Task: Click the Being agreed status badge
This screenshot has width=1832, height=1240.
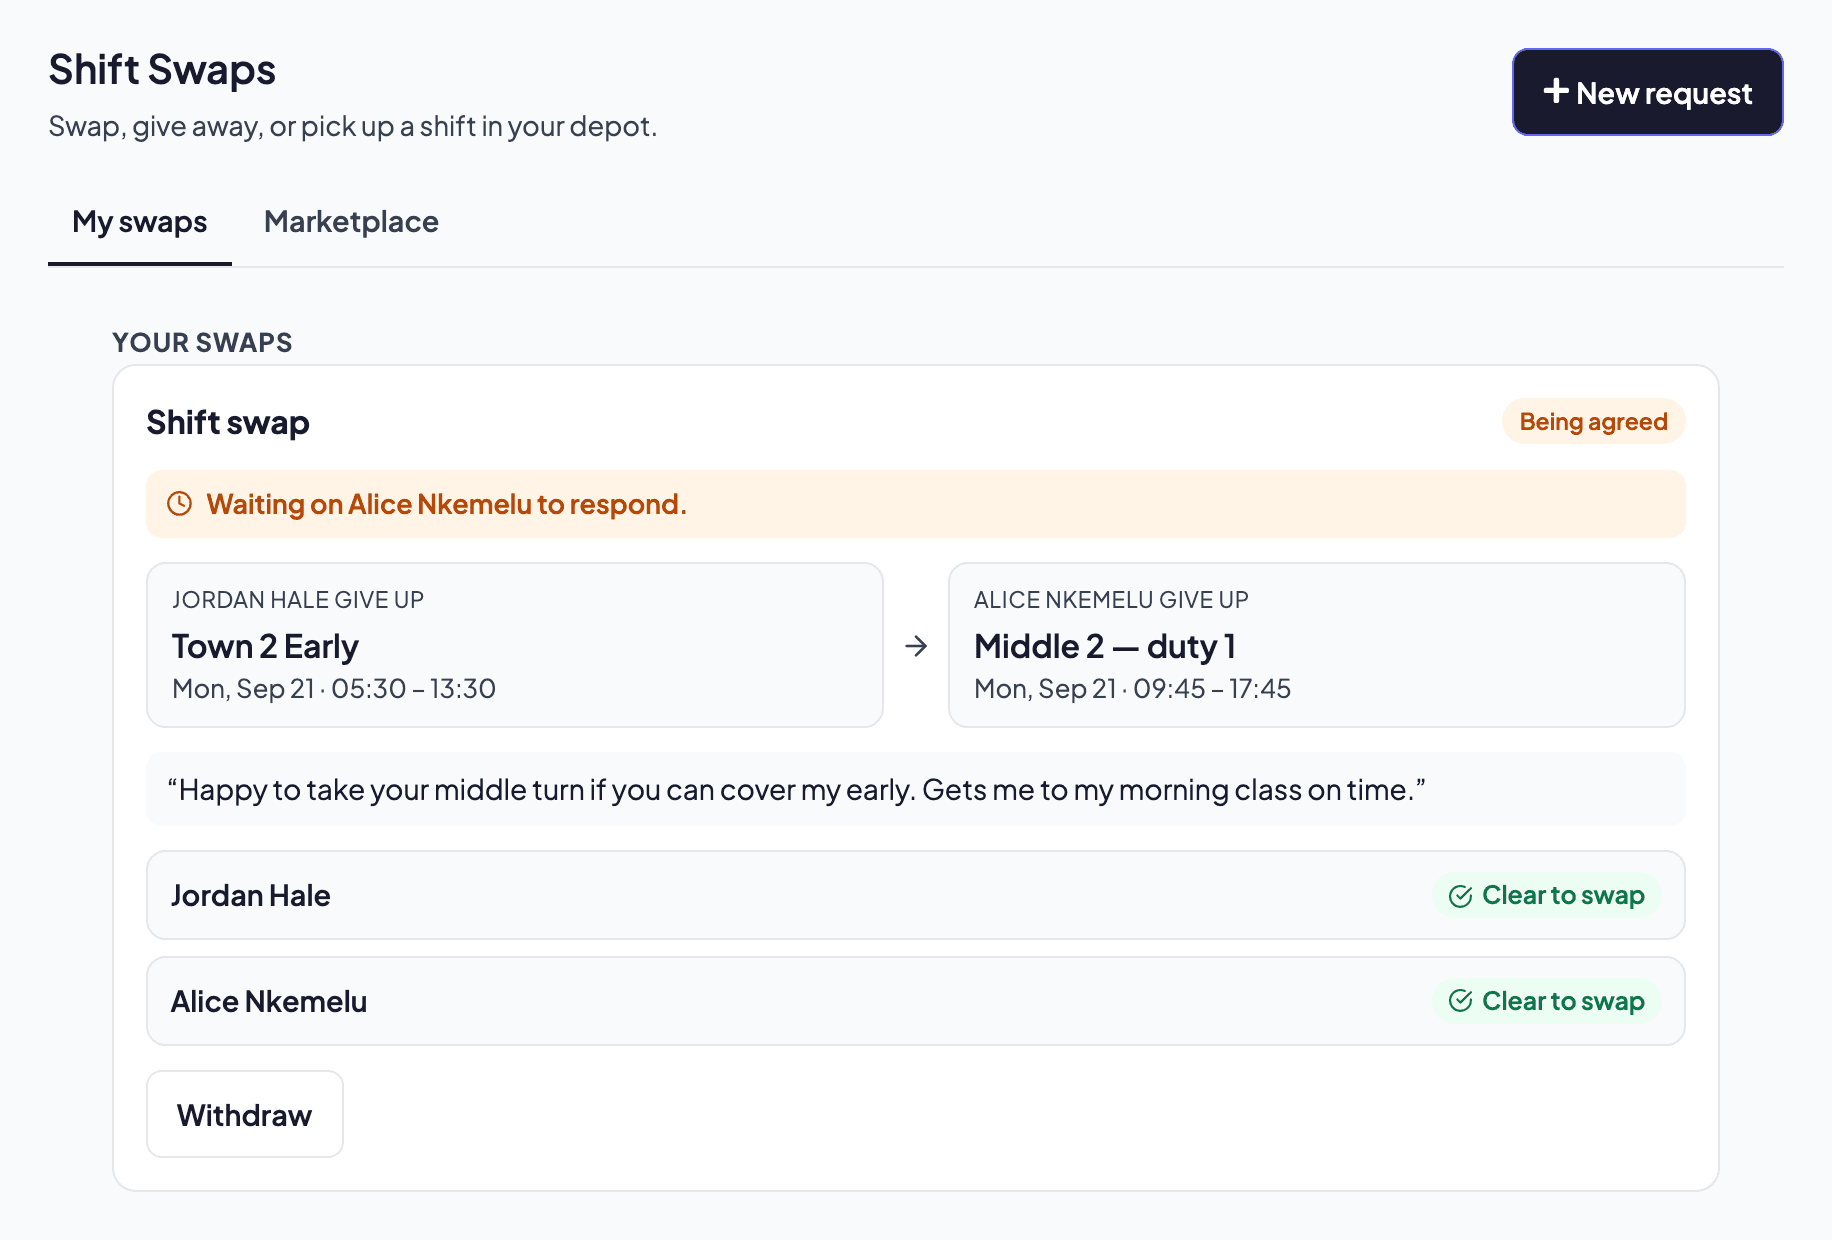Action: pos(1593,421)
